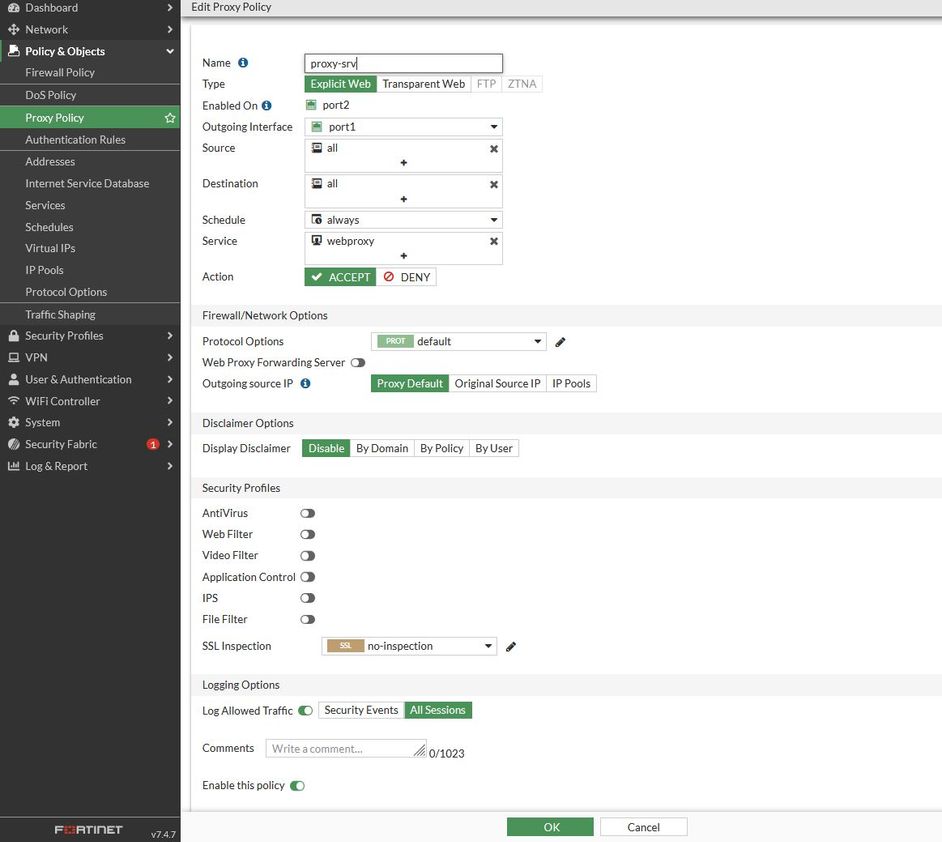Enable the File Filter toggle
The height and width of the screenshot is (842, 942).
(308, 619)
